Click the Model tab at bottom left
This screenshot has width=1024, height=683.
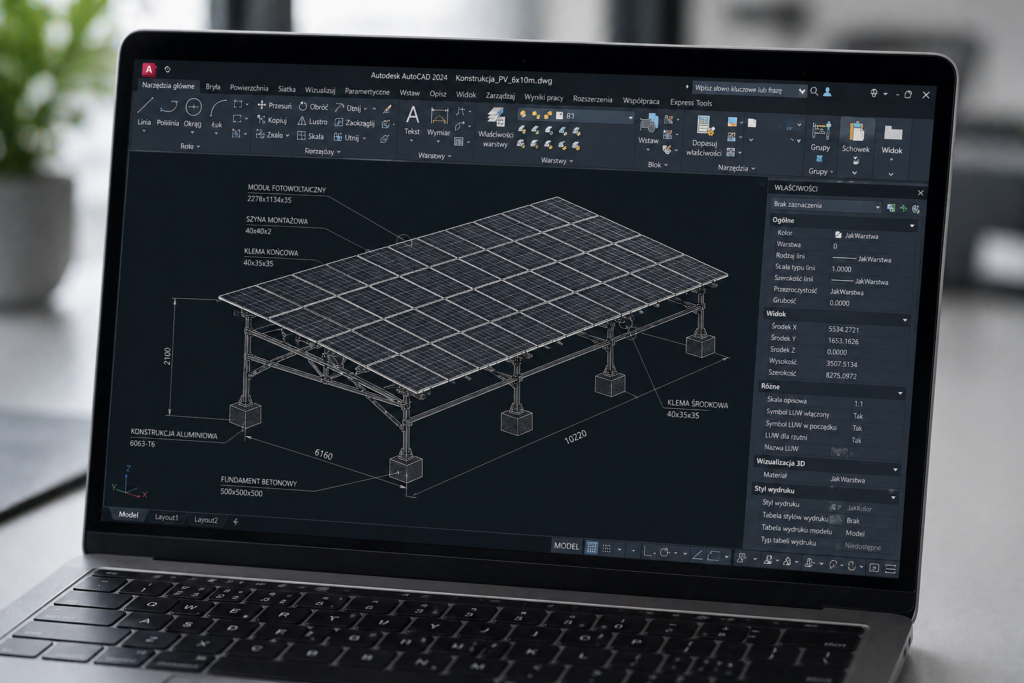128,515
